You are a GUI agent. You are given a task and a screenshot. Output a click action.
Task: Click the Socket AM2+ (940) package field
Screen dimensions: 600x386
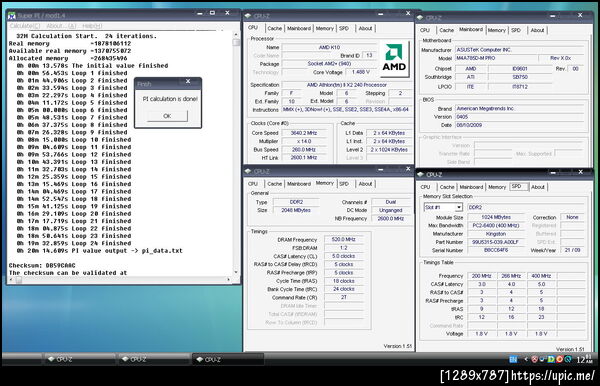pyautogui.click(x=329, y=64)
